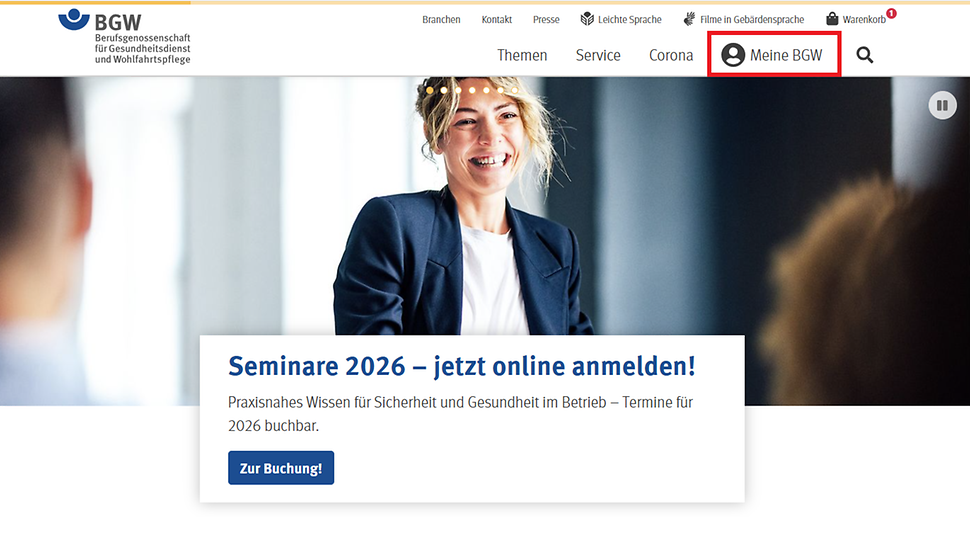Open the Corona menu item
This screenshot has width=970, height=546.
click(671, 55)
